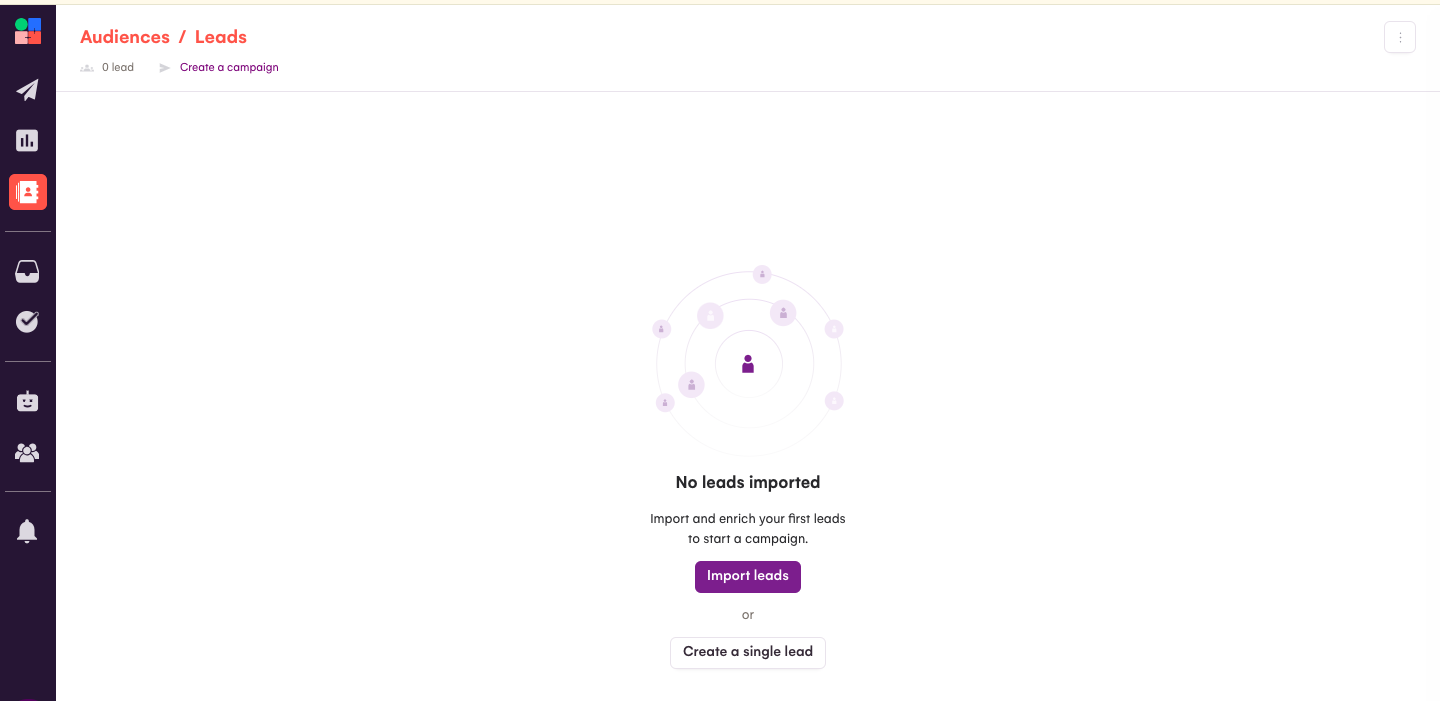
Task: Expand the three-dot options menu
Action: pos(1400,37)
